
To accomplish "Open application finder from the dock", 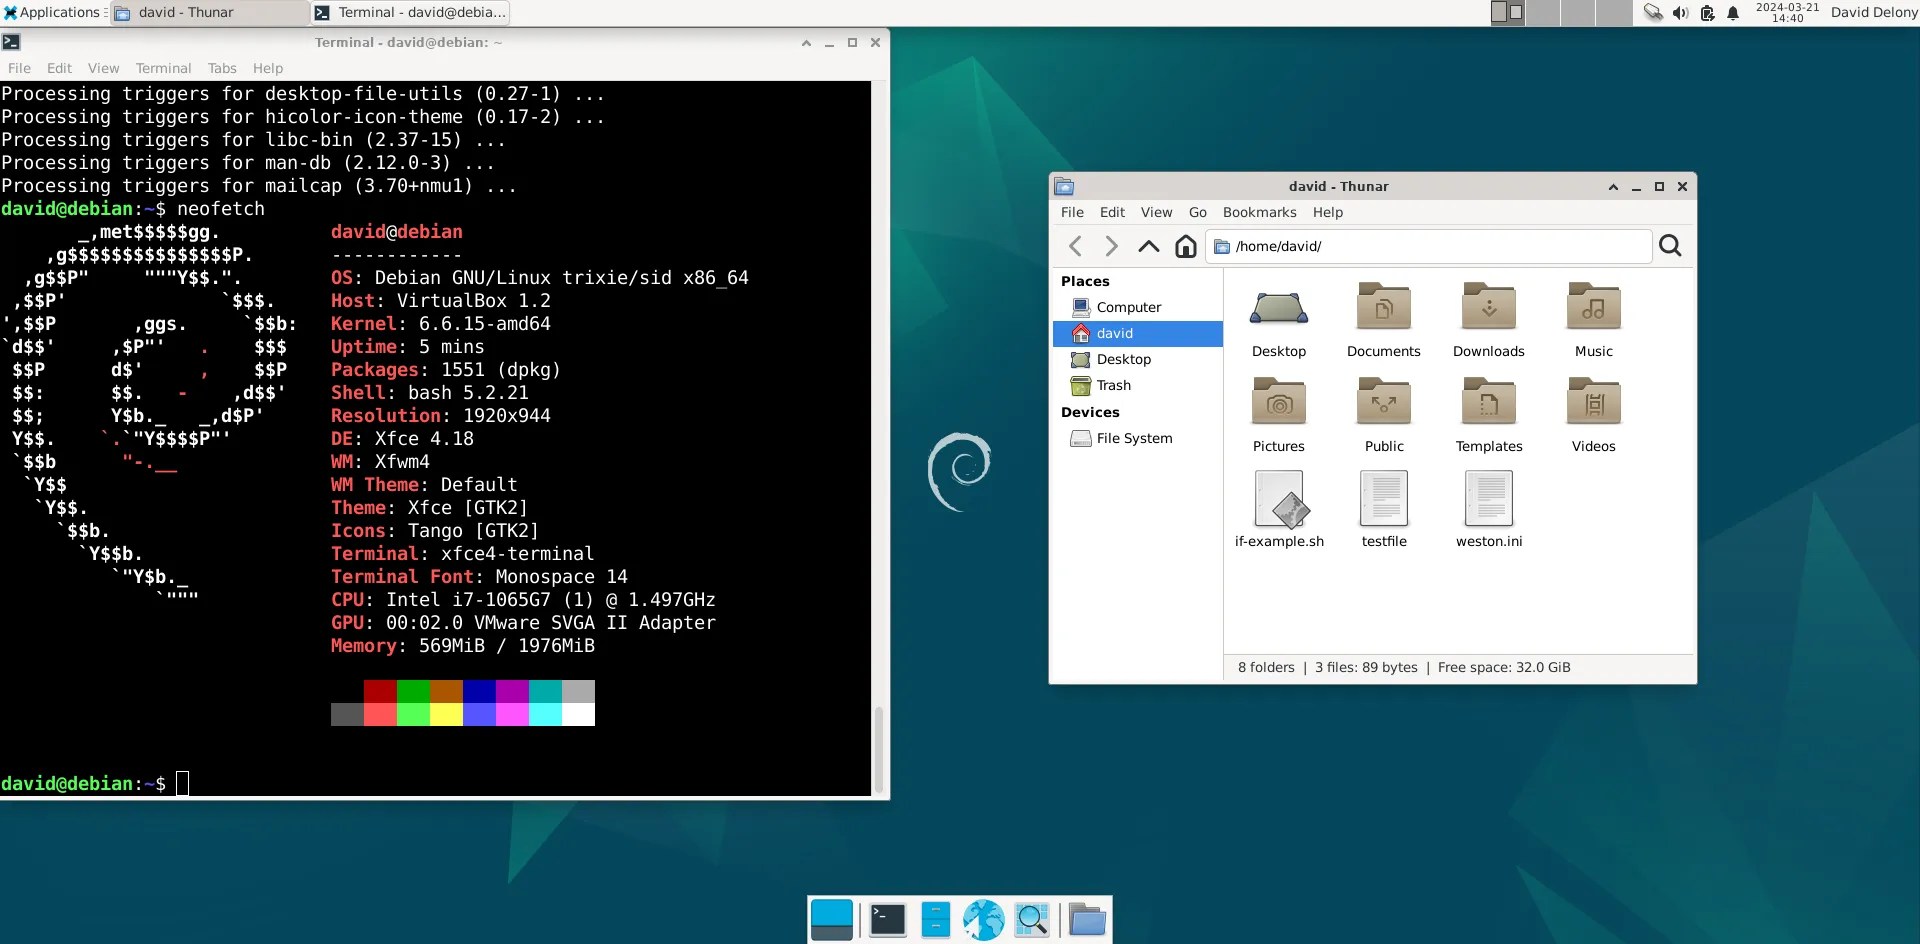I will coord(1032,920).
